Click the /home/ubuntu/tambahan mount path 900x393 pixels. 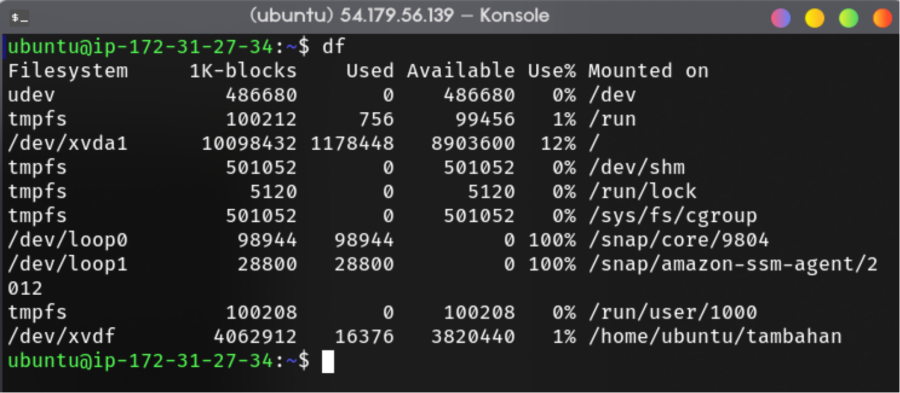(715, 337)
